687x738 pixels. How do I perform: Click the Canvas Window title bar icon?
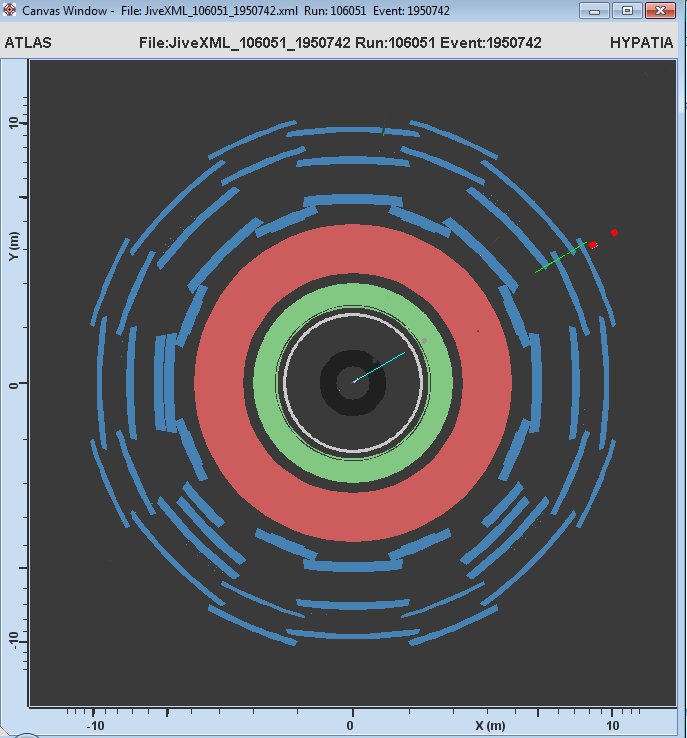[11, 10]
